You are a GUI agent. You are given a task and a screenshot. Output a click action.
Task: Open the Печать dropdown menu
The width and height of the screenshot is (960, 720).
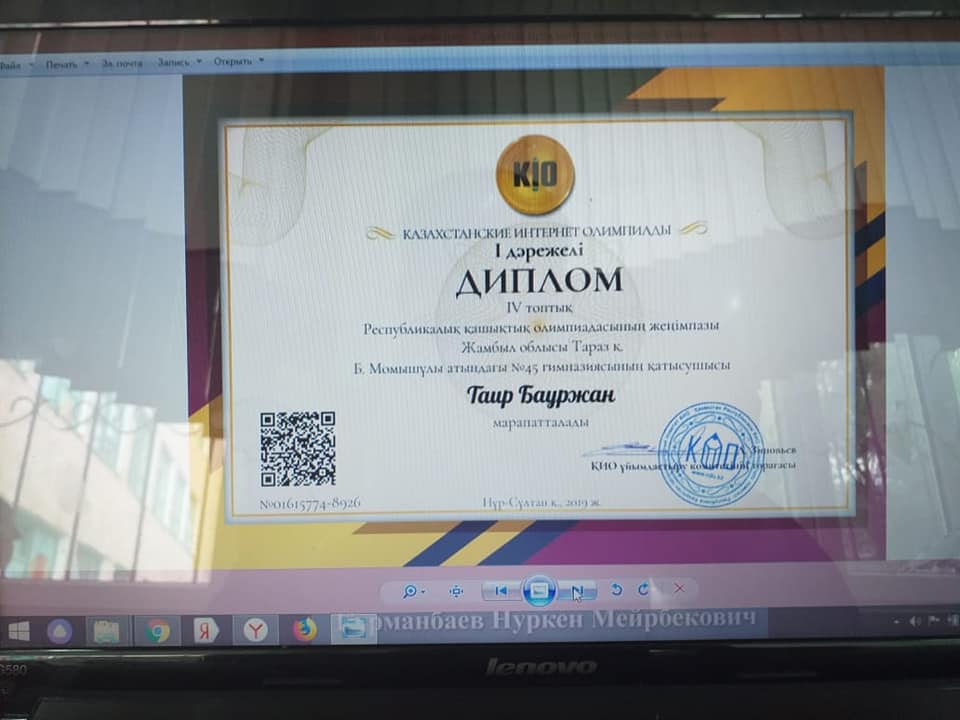click(x=67, y=64)
